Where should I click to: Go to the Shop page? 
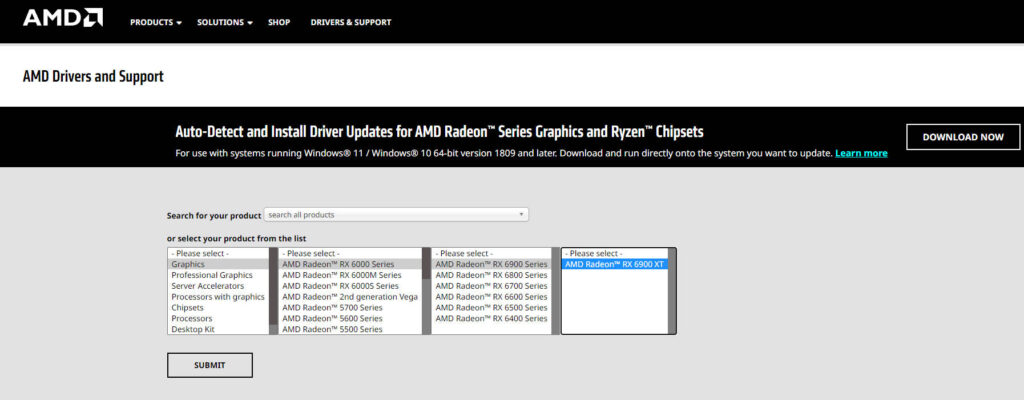coord(279,22)
